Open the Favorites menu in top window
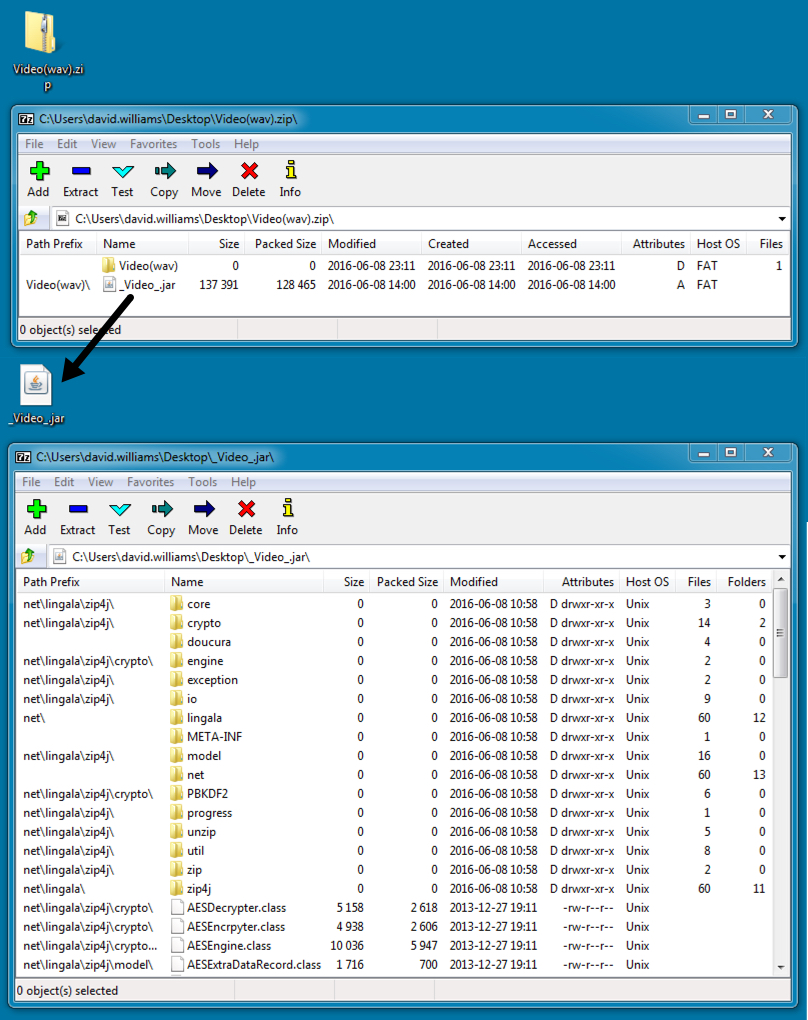 pos(153,144)
